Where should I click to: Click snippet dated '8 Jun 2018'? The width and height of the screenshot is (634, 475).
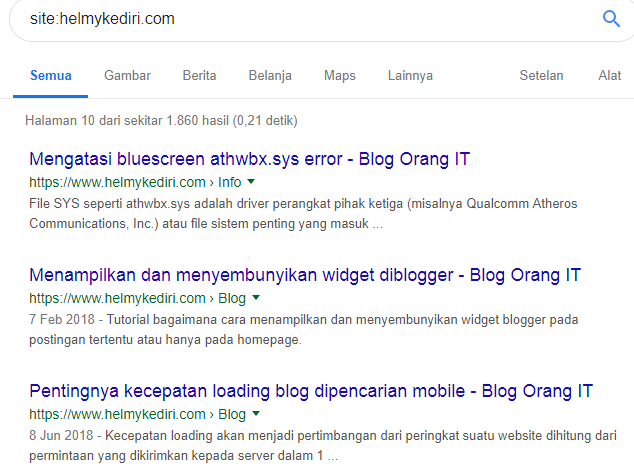coord(323,445)
